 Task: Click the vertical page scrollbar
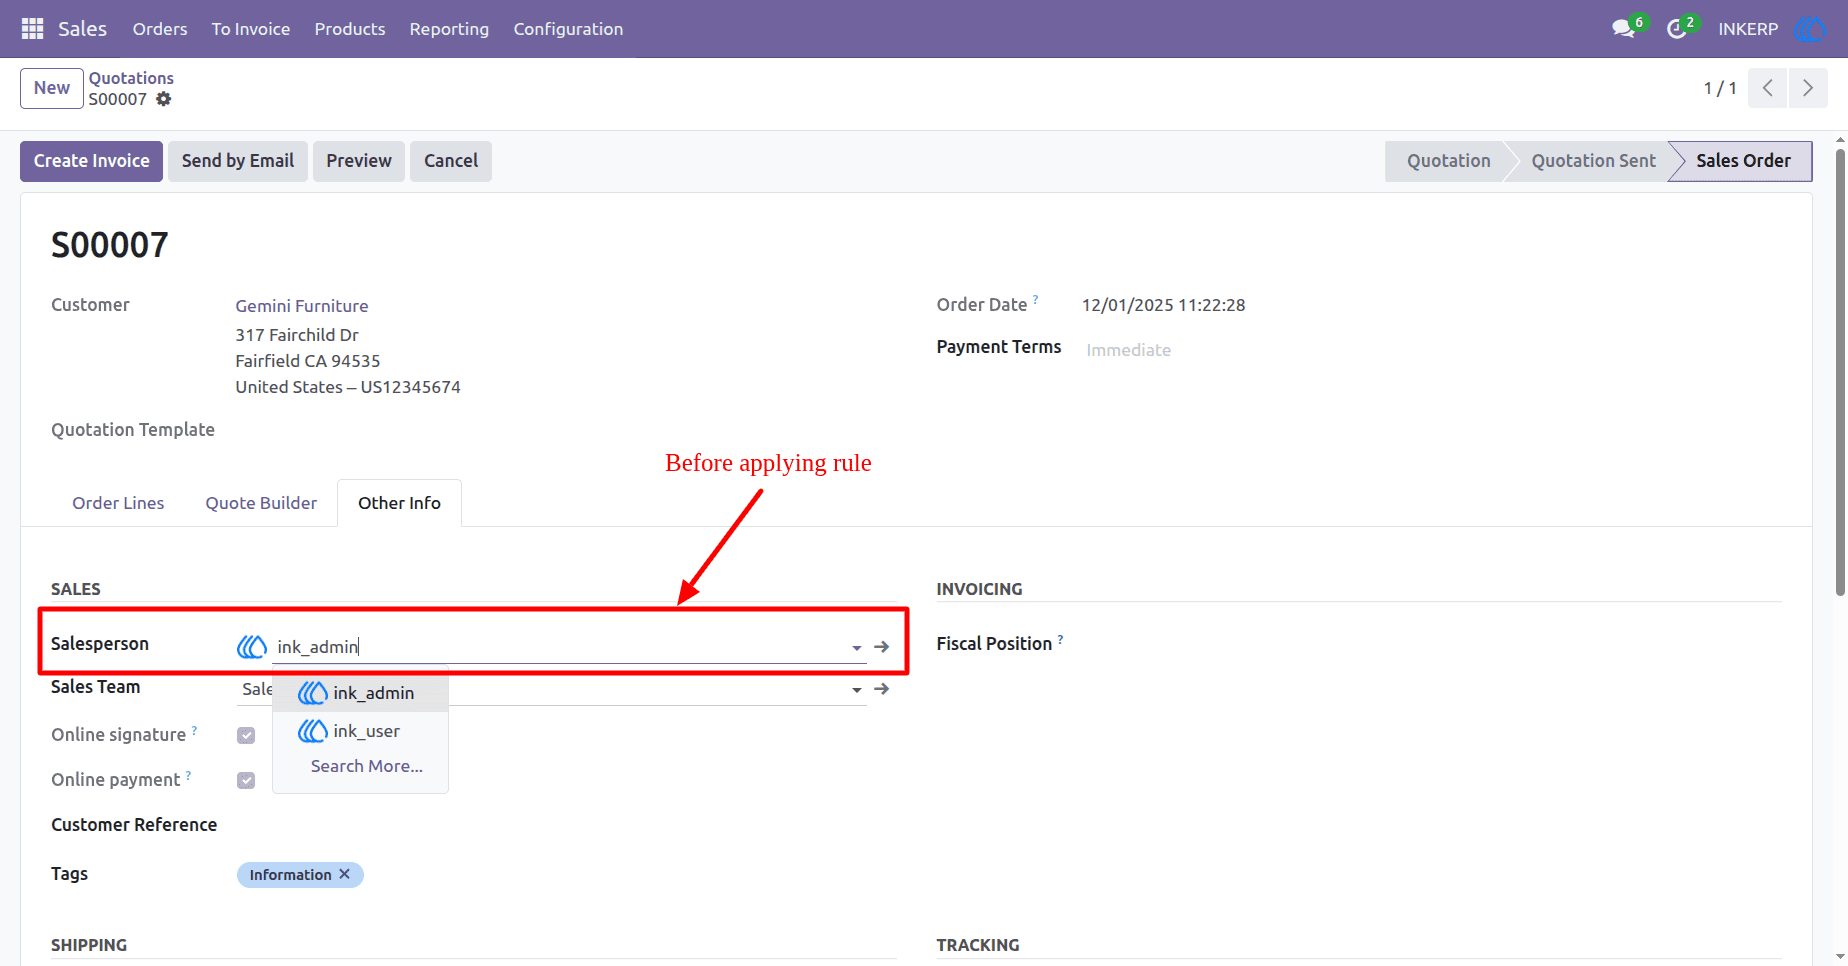click(1840, 371)
